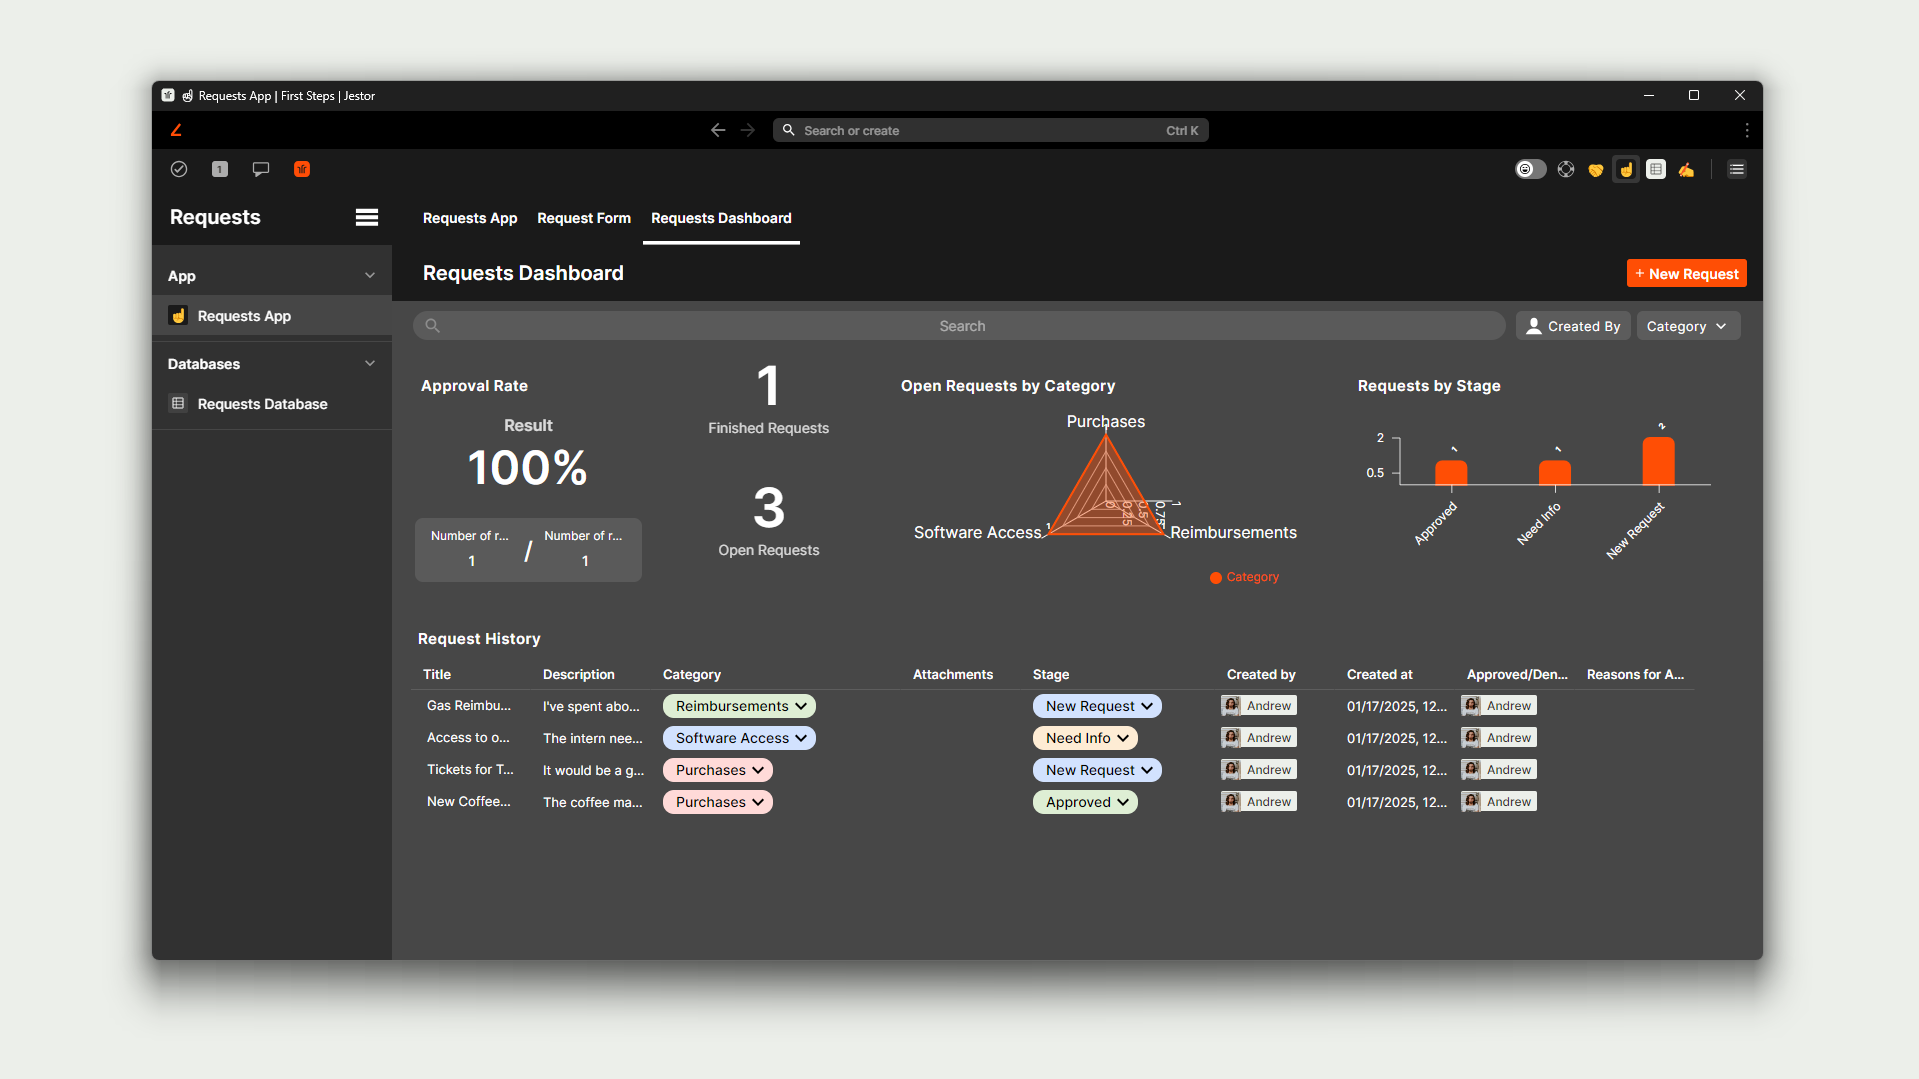Click the person icon in Created By filter
Viewport: 1919px width, 1079px height.
(1534, 326)
